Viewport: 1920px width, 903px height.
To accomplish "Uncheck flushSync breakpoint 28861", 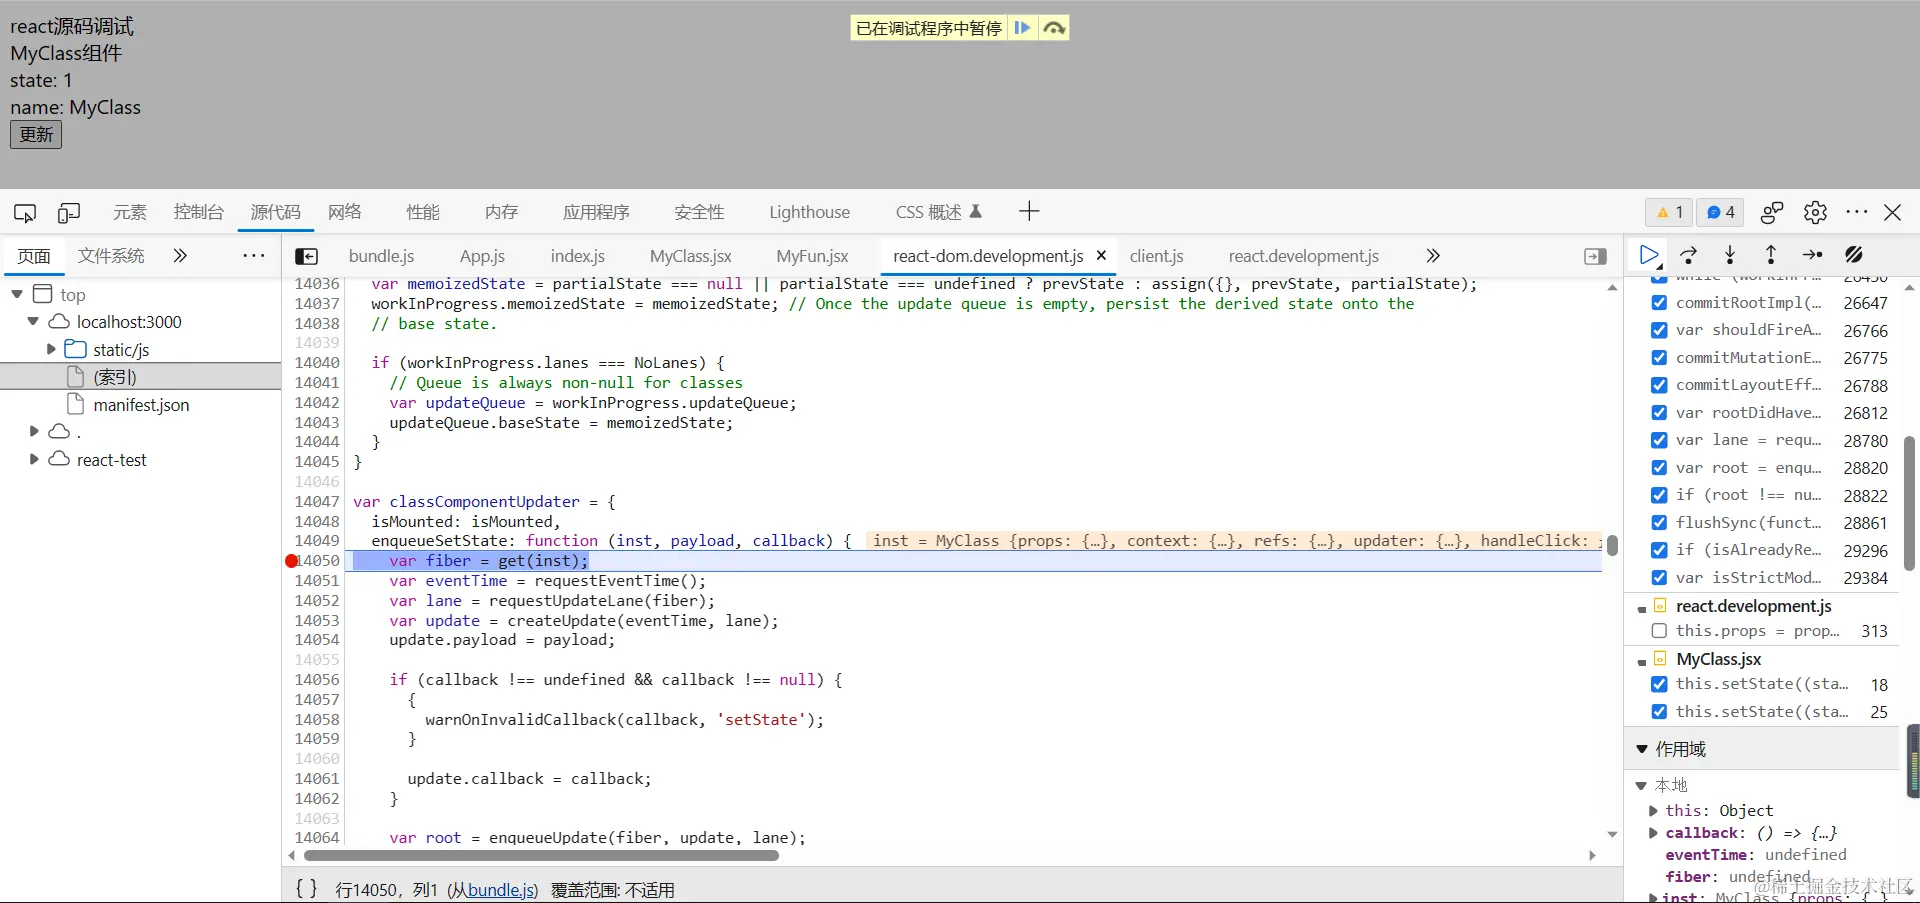I will (x=1659, y=522).
